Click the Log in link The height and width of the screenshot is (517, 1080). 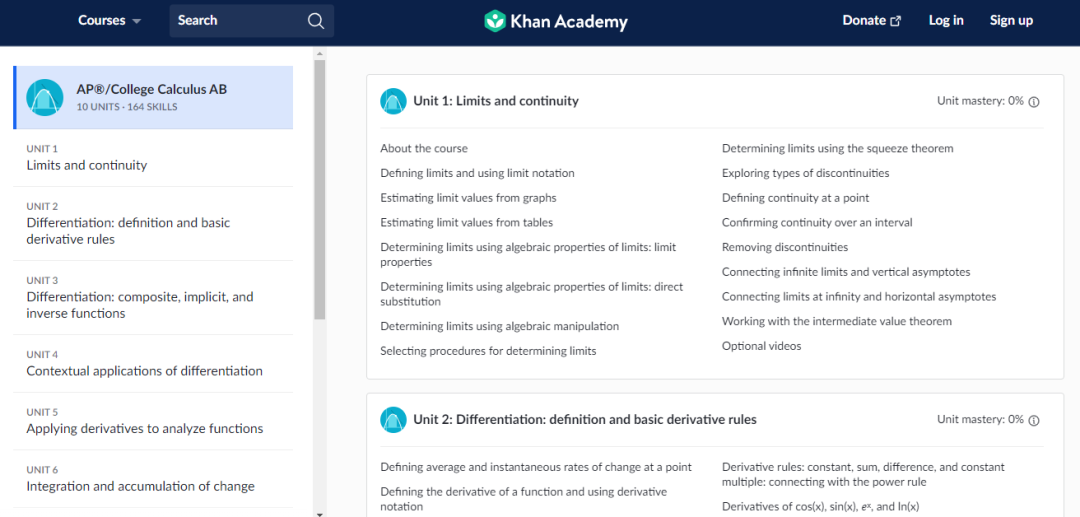point(946,21)
